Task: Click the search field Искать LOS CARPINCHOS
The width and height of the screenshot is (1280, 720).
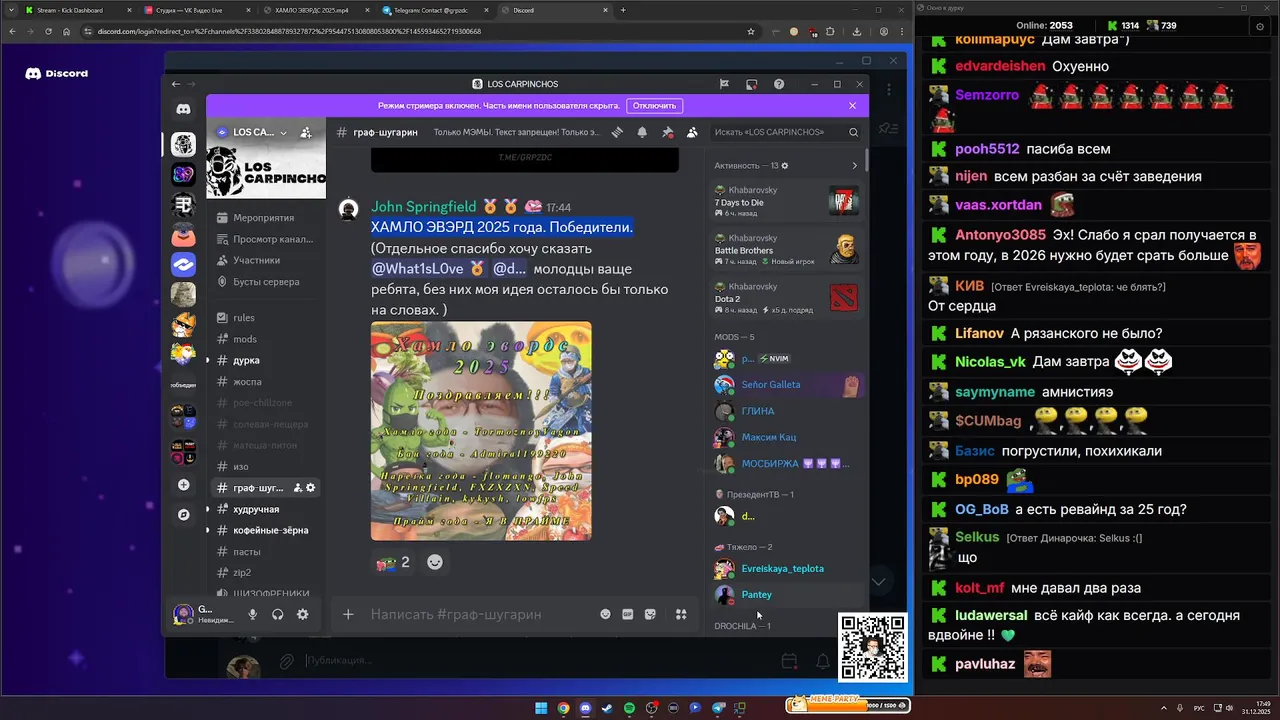Action: 785,132
